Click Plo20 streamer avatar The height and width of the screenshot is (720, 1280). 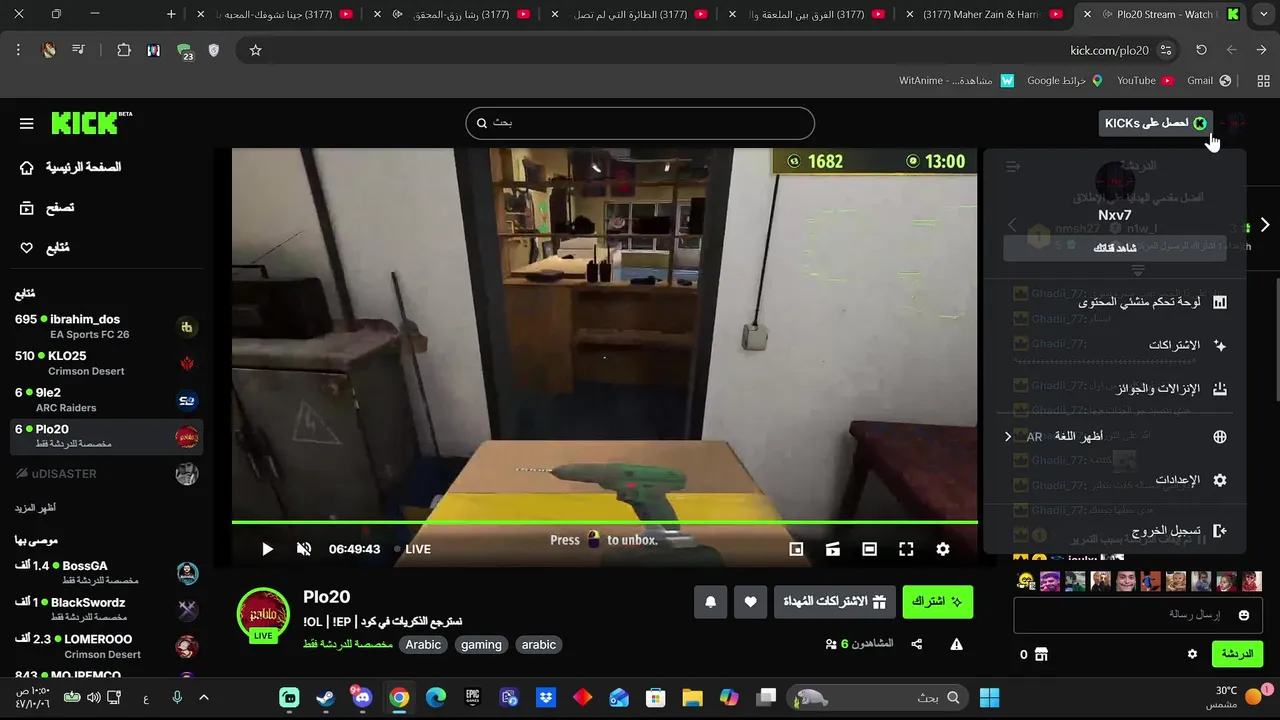[x=263, y=614]
